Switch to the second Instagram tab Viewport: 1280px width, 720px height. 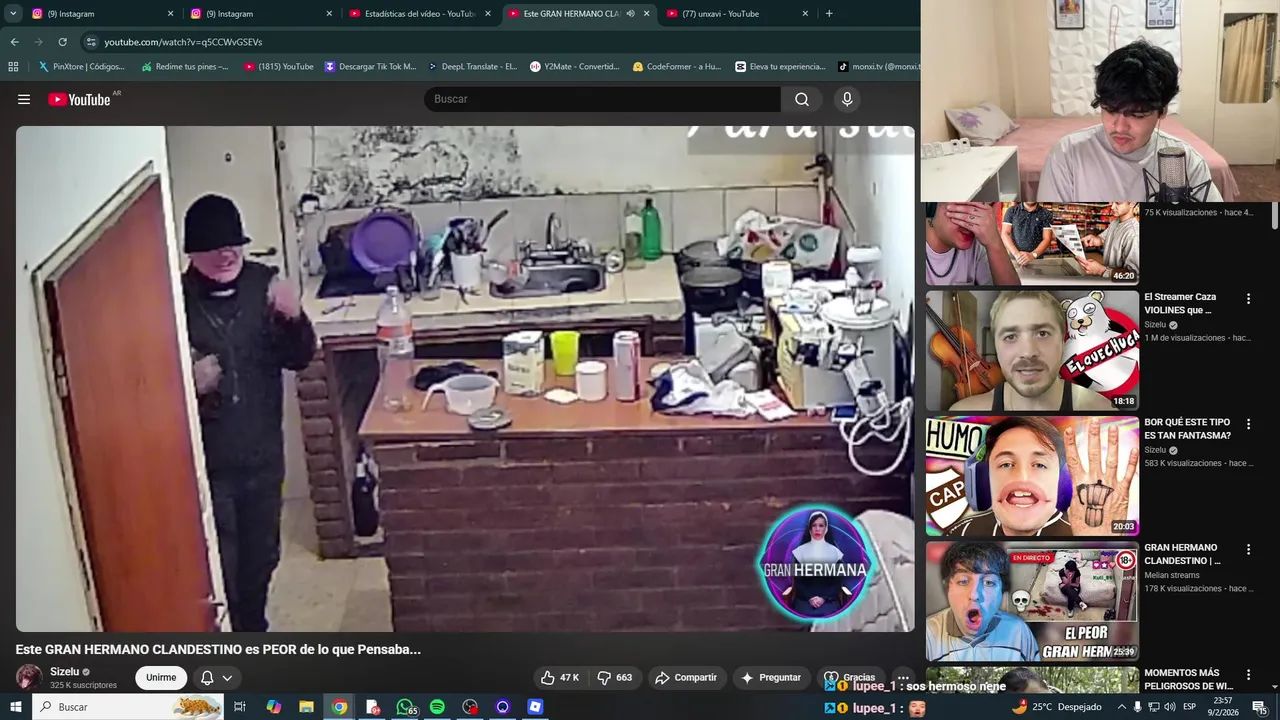pos(261,13)
